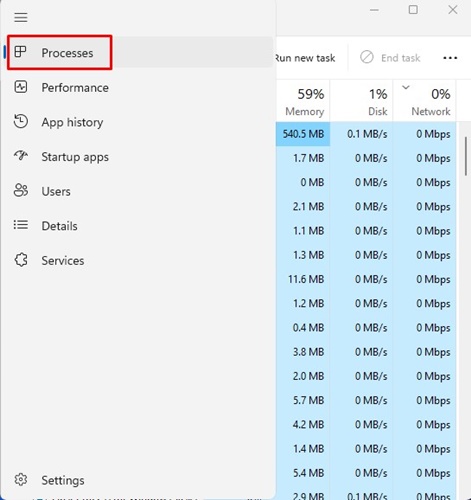The height and width of the screenshot is (500, 471).
Task: Click the End task button
Action: (x=390, y=58)
